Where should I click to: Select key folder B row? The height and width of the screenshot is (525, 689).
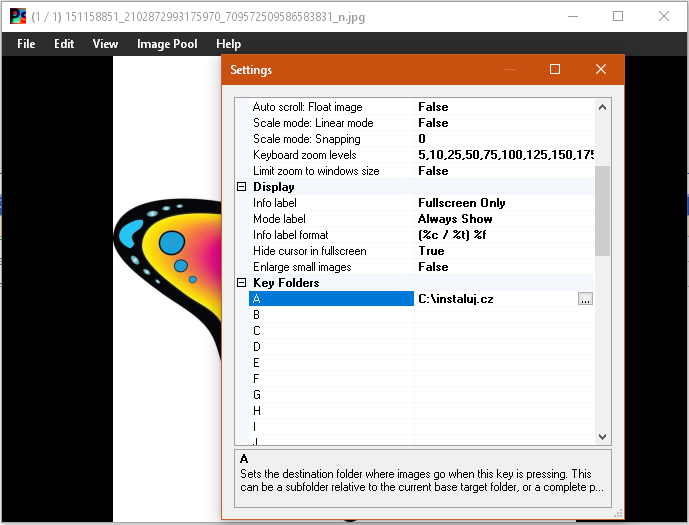click(x=421, y=315)
